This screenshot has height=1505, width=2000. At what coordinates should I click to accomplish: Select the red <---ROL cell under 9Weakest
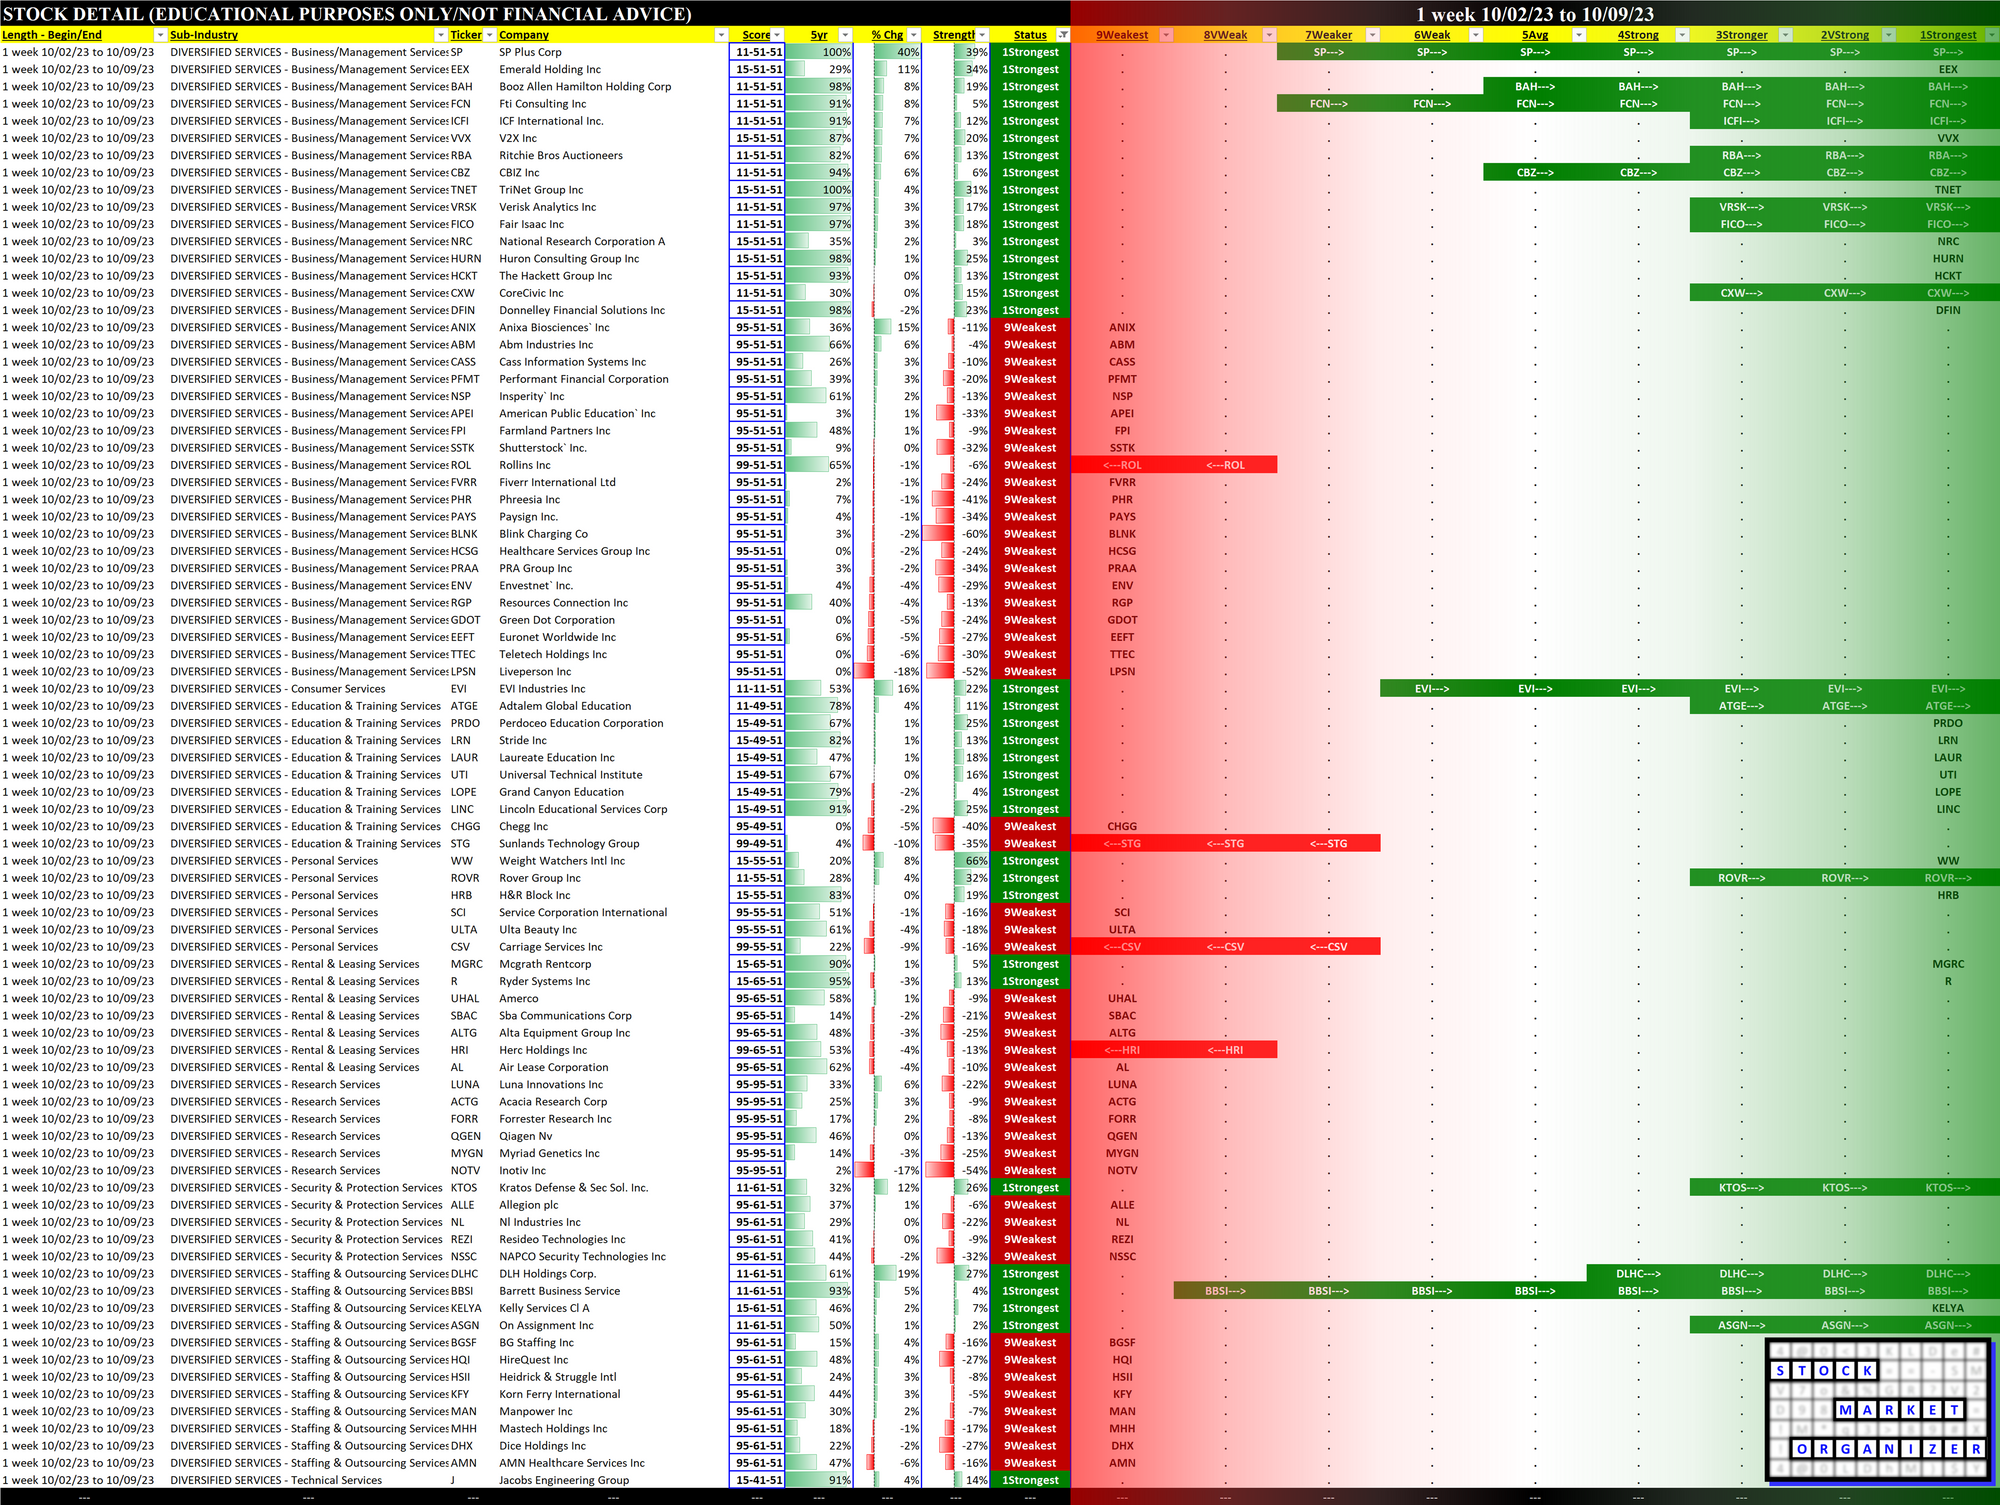coord(1122,465)
